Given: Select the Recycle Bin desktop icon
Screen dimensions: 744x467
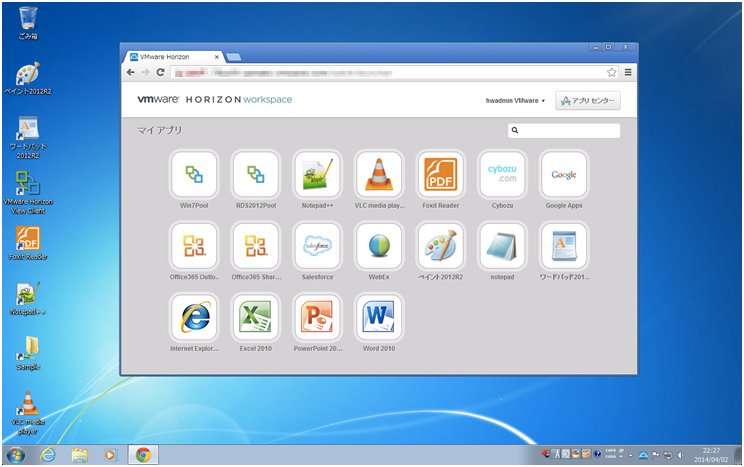Looking at the screenshot, I should 28,23.
